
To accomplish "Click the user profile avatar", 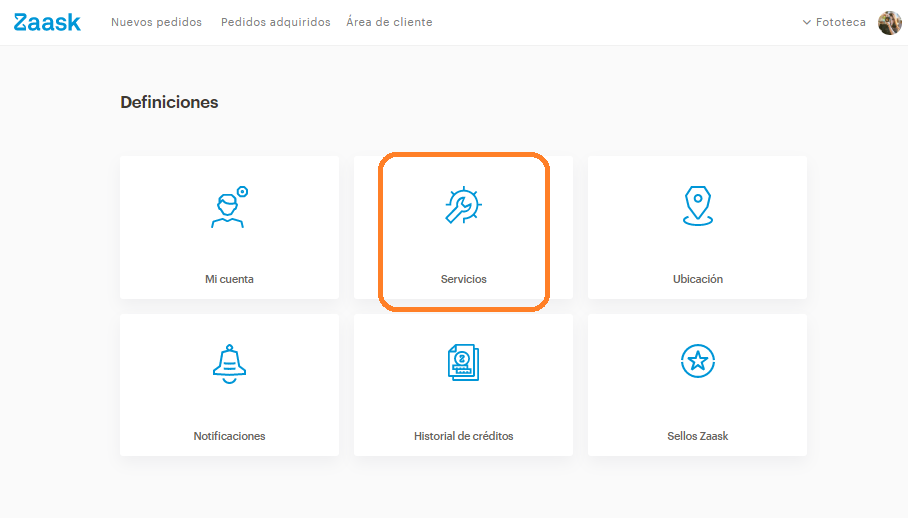I will [889, 23].
